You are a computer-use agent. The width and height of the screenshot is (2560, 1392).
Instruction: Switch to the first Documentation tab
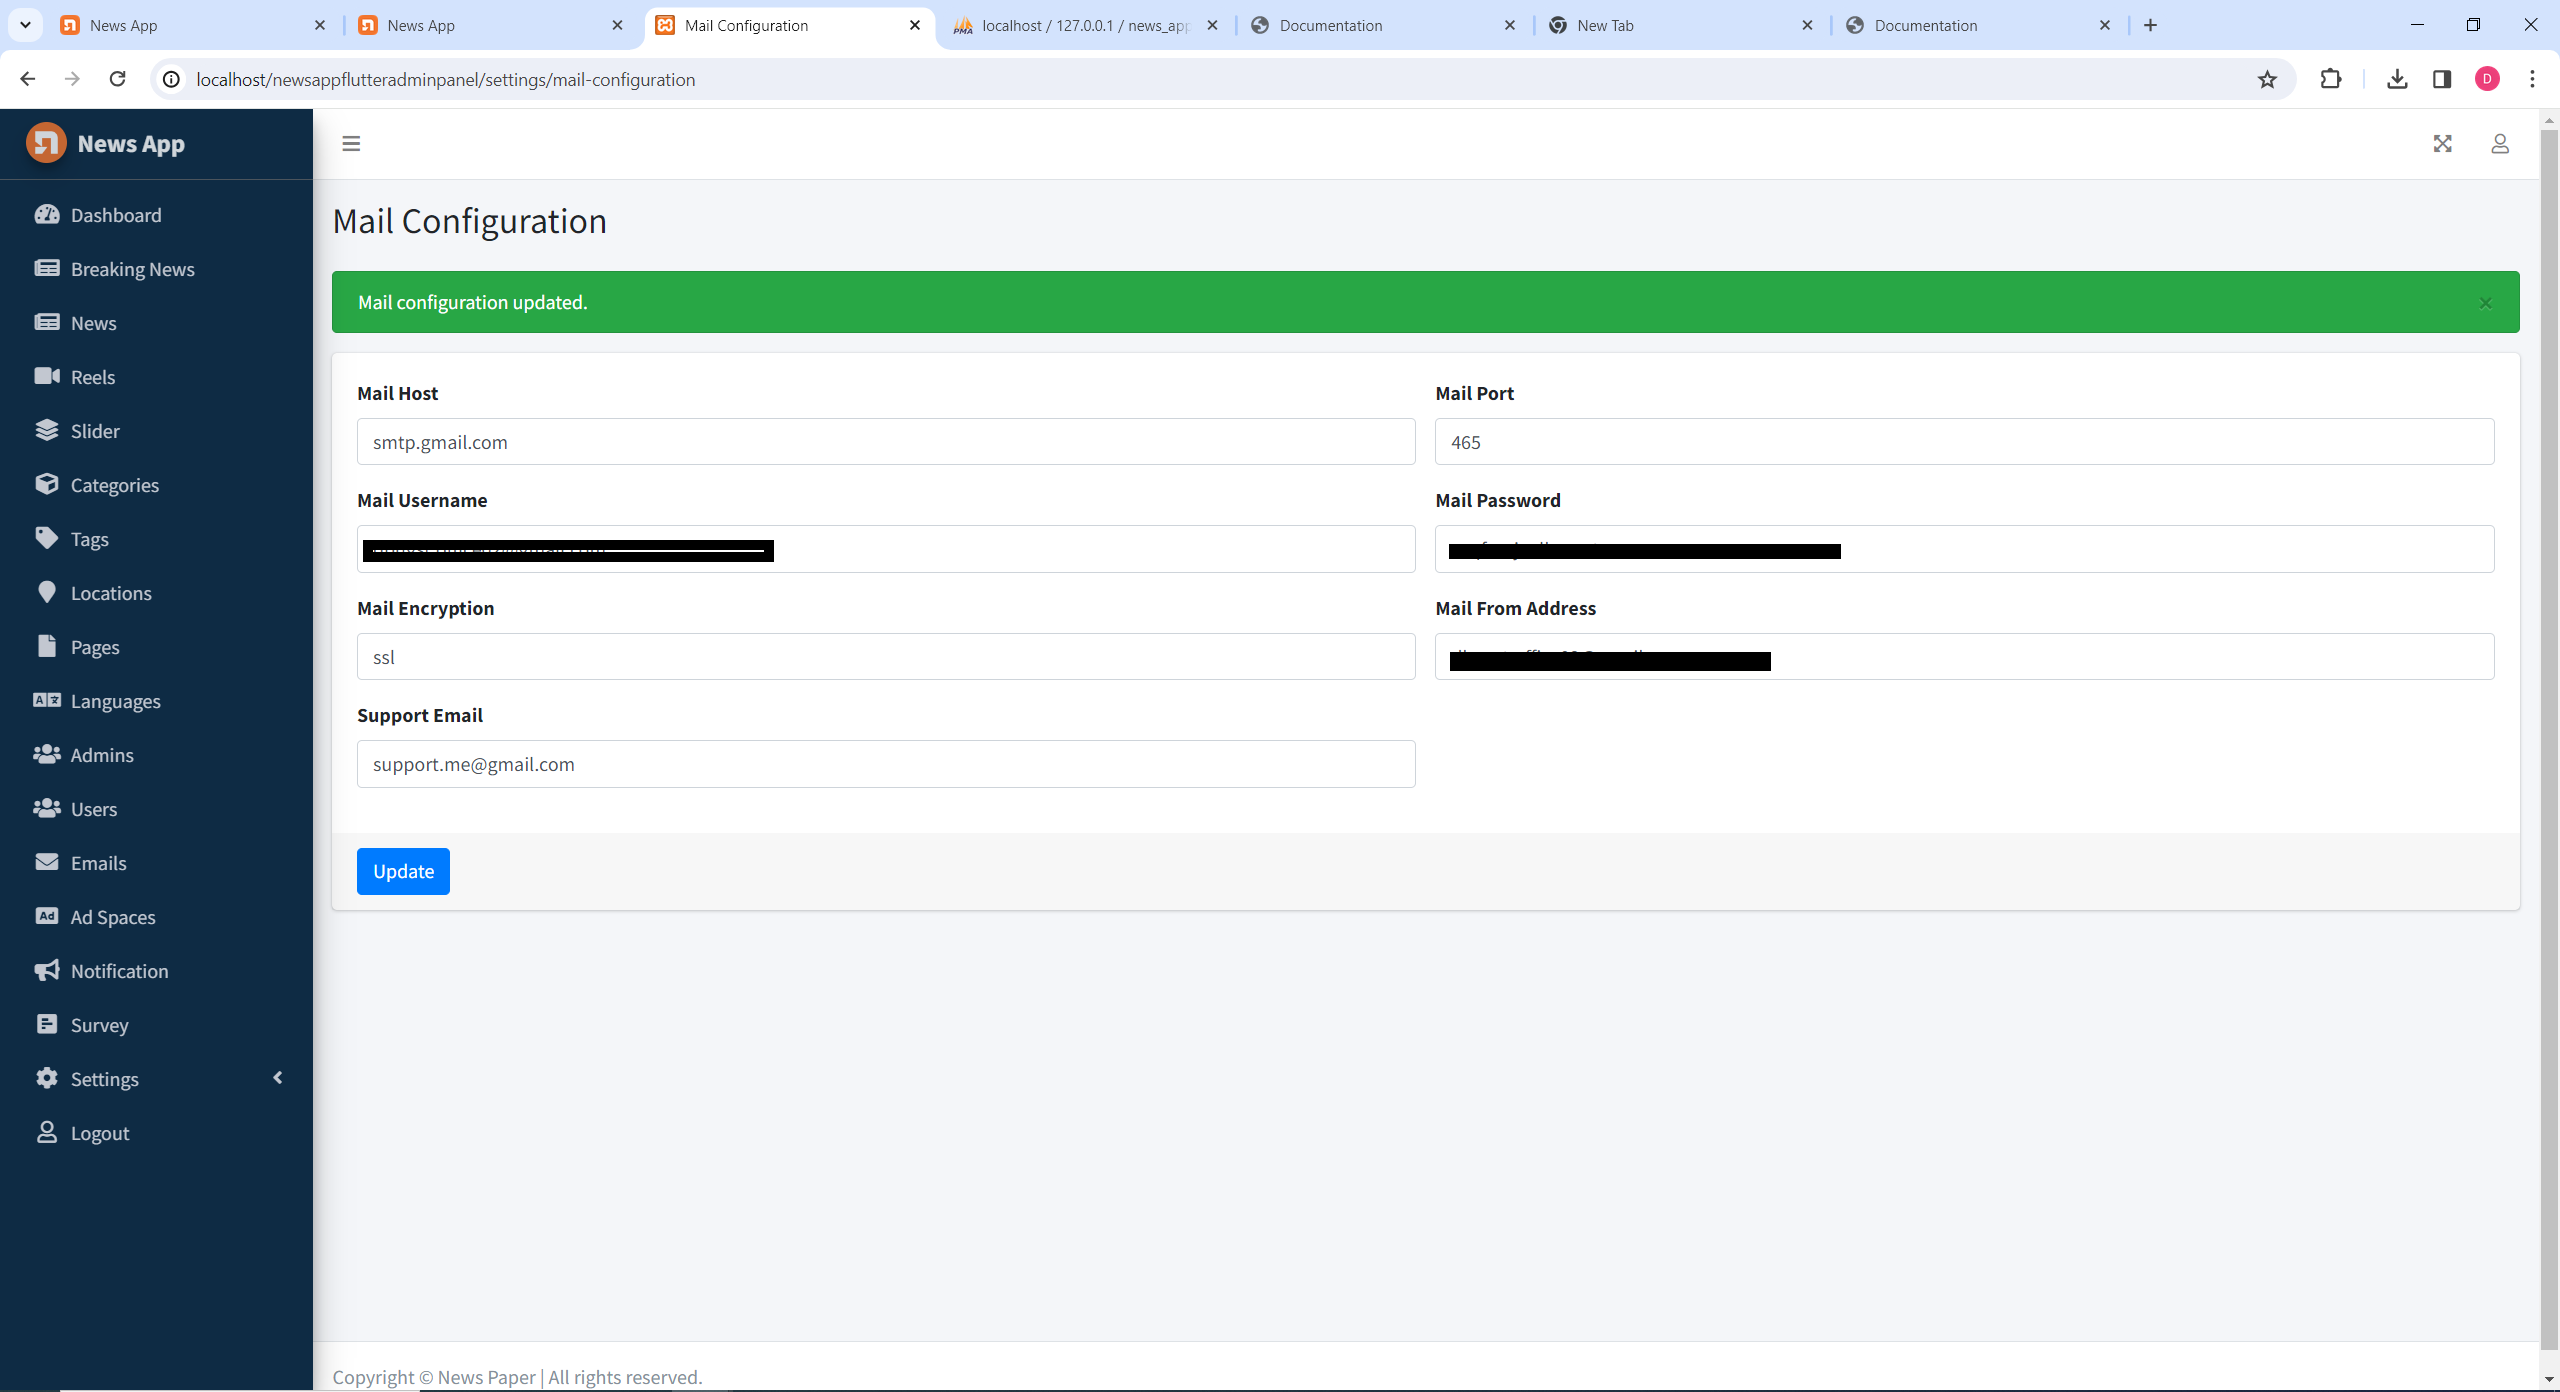pos(1383,25)
